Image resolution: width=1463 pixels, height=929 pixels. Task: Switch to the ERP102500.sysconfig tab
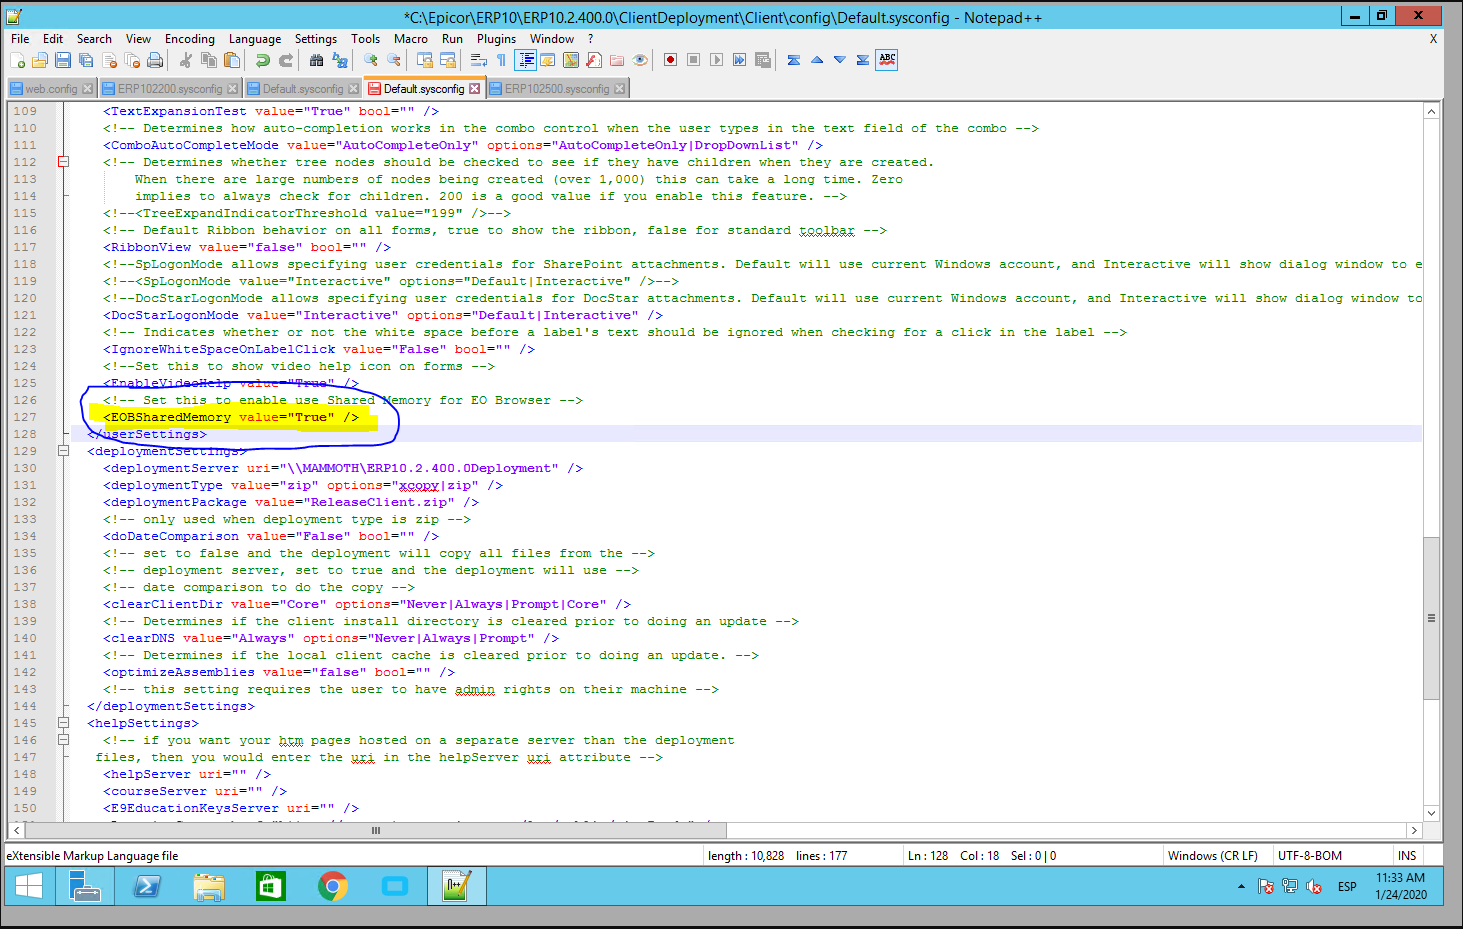pyautogui.click(x=557, y=89)
